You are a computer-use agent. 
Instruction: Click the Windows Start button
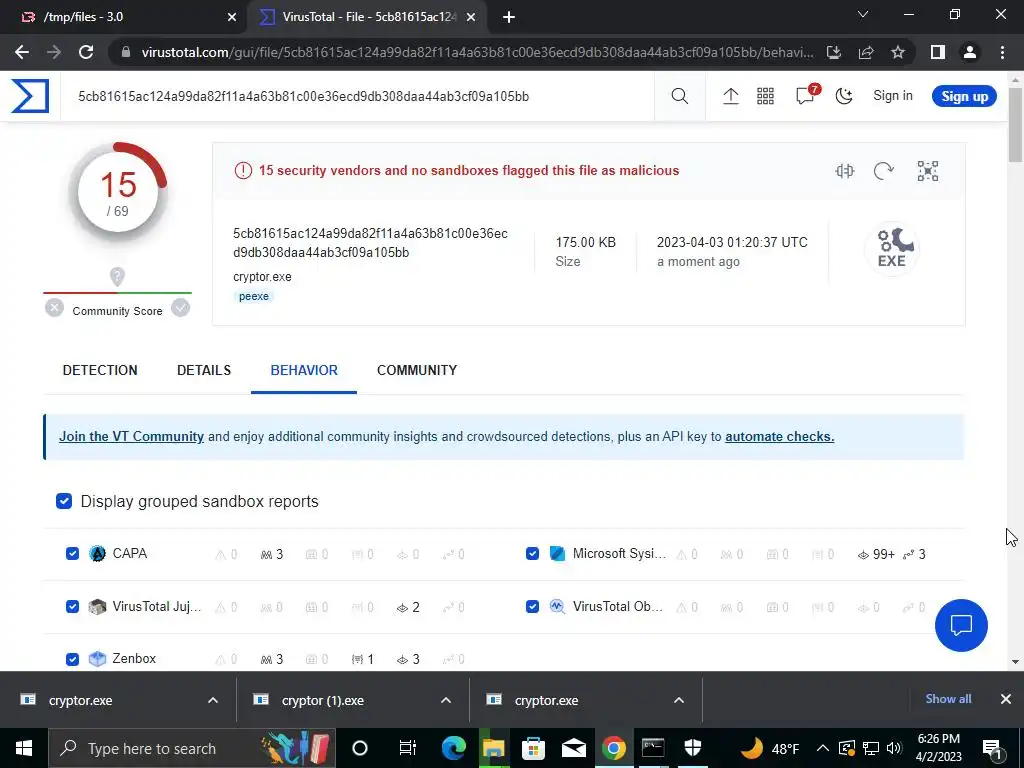tap(24, 748)
